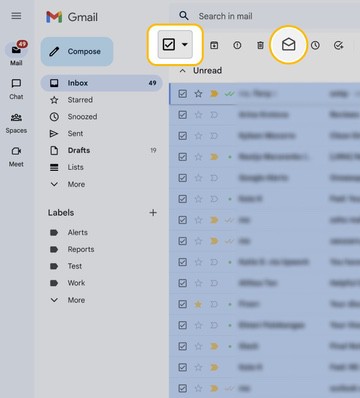Unstar the yellow-starred email
Image resolution: width=360 pixels, height=398 pixels.
point(198,304)
